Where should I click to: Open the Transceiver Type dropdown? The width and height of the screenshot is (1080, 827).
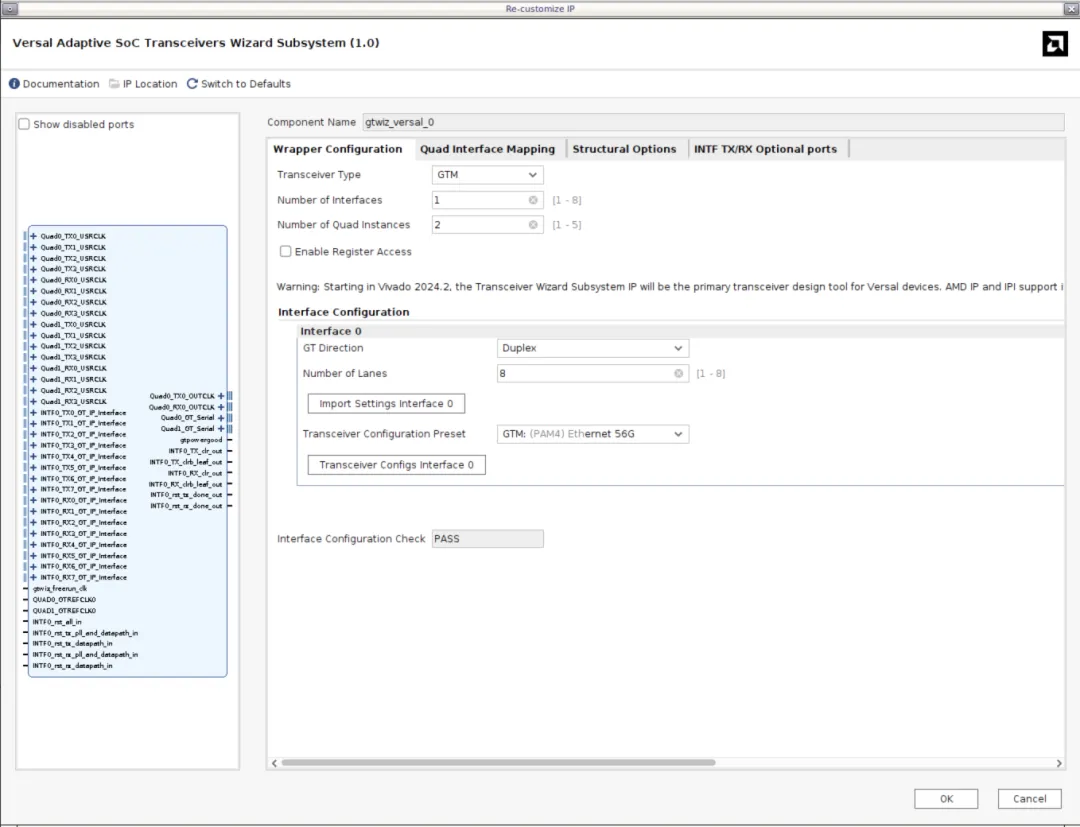(x=488, y=175)
